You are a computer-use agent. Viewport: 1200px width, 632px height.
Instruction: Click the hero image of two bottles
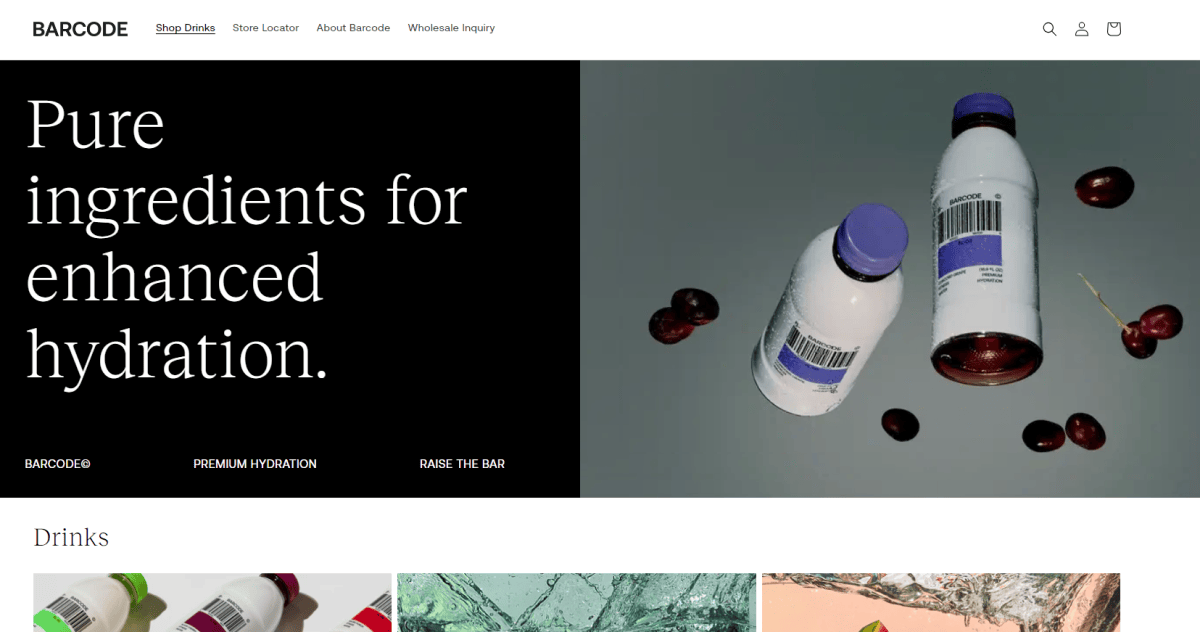pos(890,279)
